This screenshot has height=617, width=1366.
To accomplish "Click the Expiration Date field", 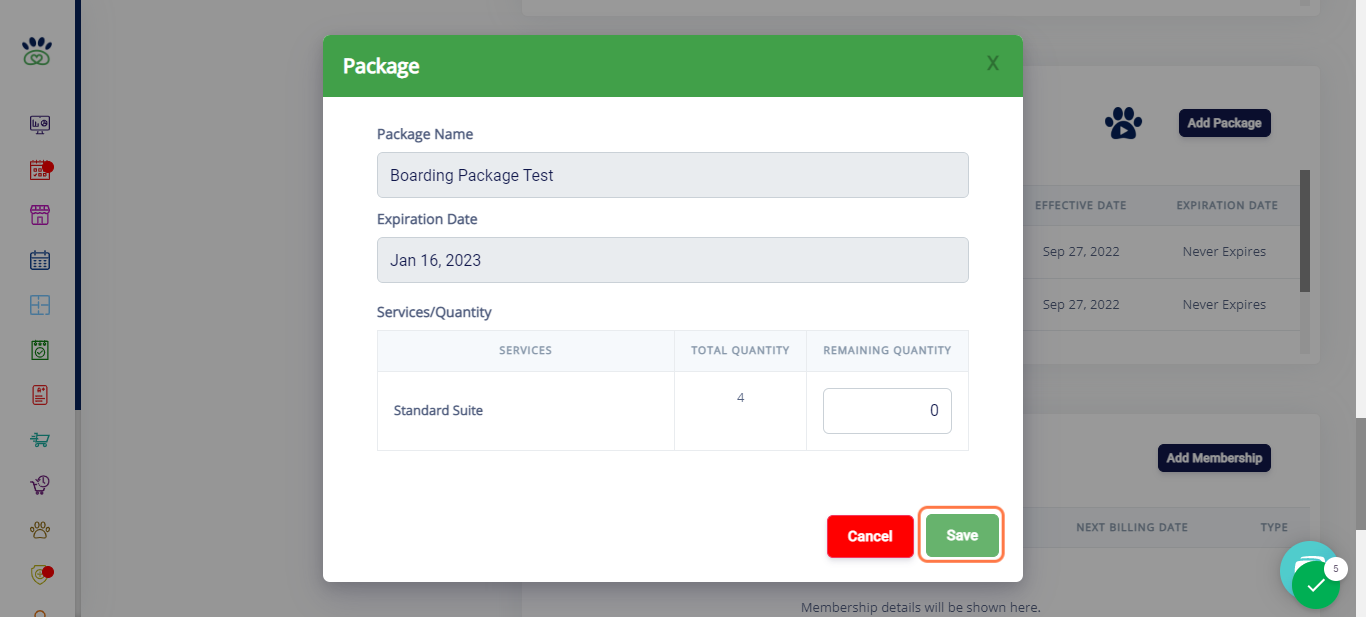I will [x=673, y=260].
